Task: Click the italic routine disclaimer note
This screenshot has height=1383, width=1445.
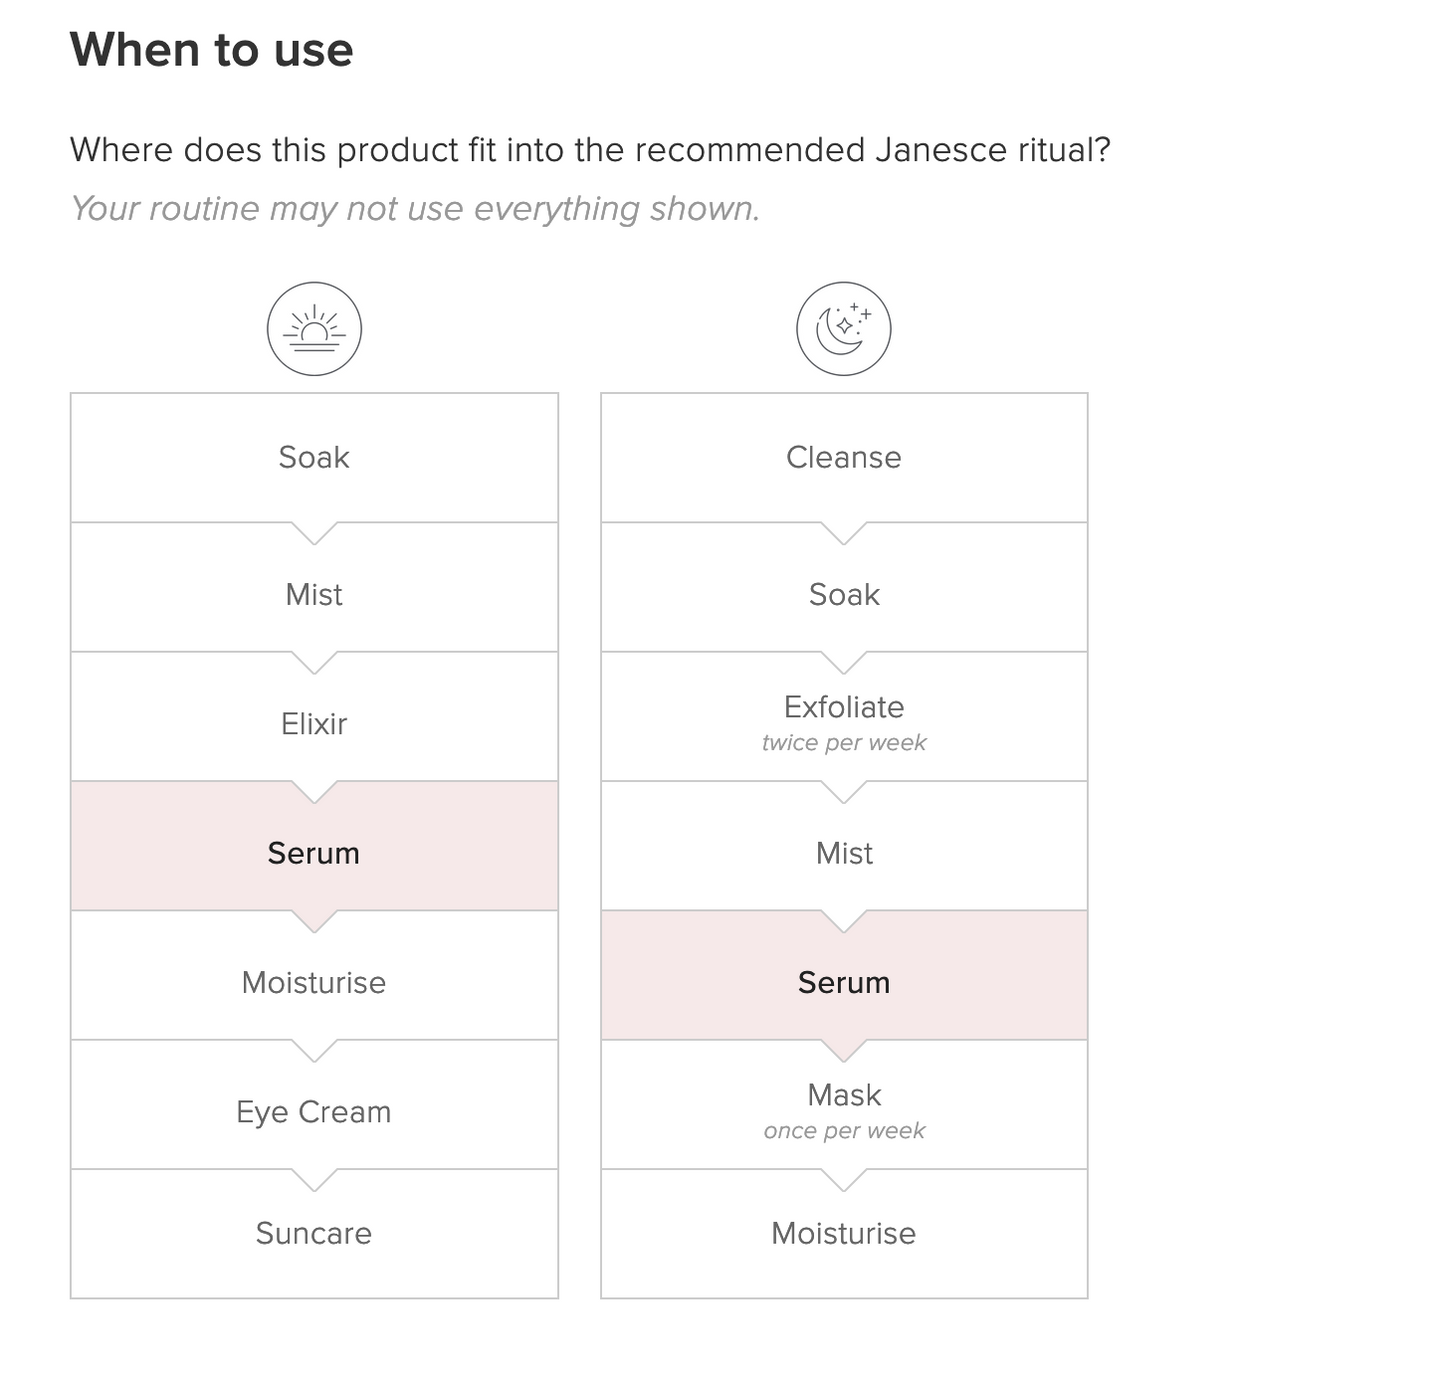Action: 415,208
